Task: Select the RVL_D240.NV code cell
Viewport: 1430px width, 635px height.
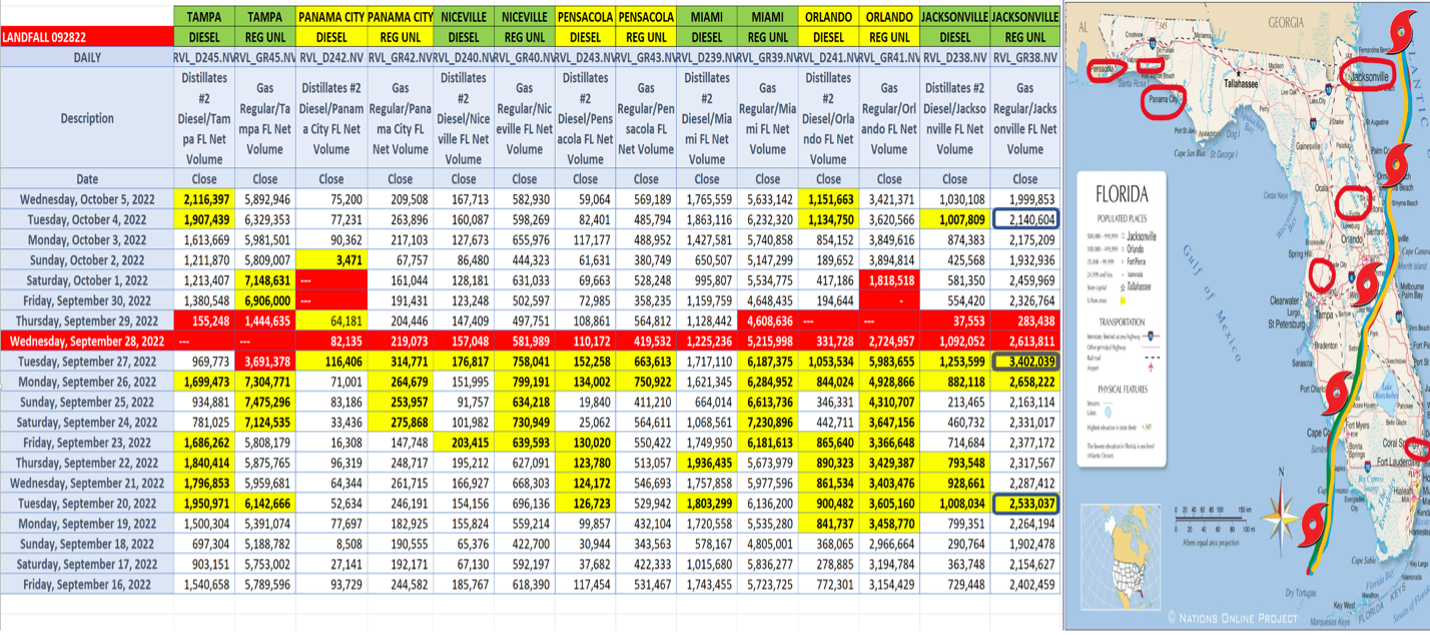Action: click(x=464, y=58)
